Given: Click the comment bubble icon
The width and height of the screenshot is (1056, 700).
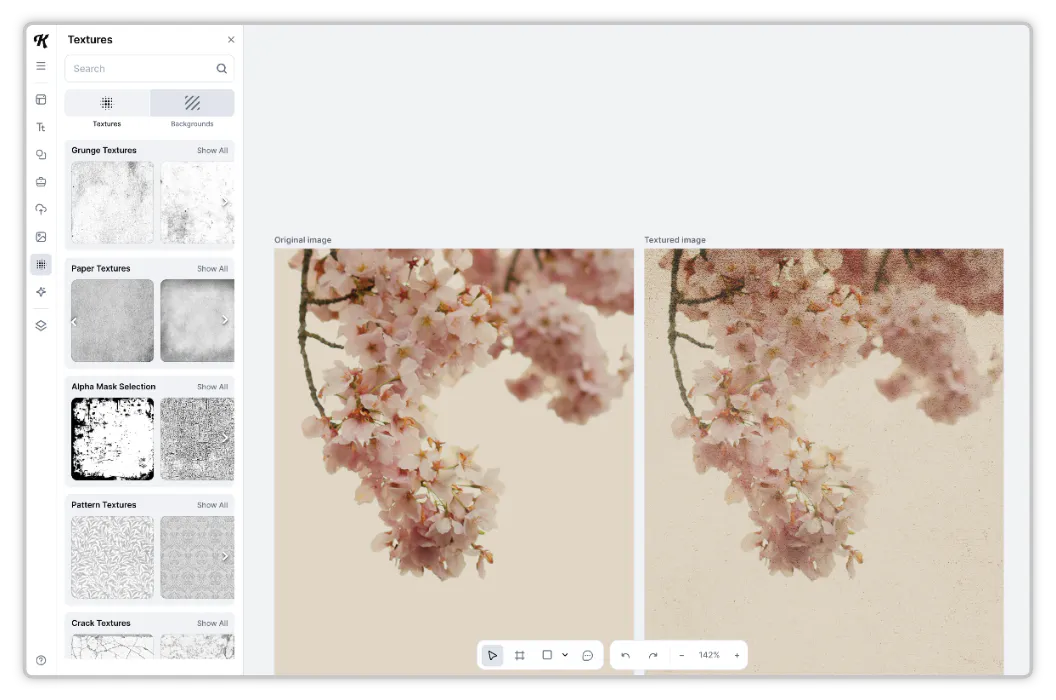Looking at the screenshot, I should [588, 654].
